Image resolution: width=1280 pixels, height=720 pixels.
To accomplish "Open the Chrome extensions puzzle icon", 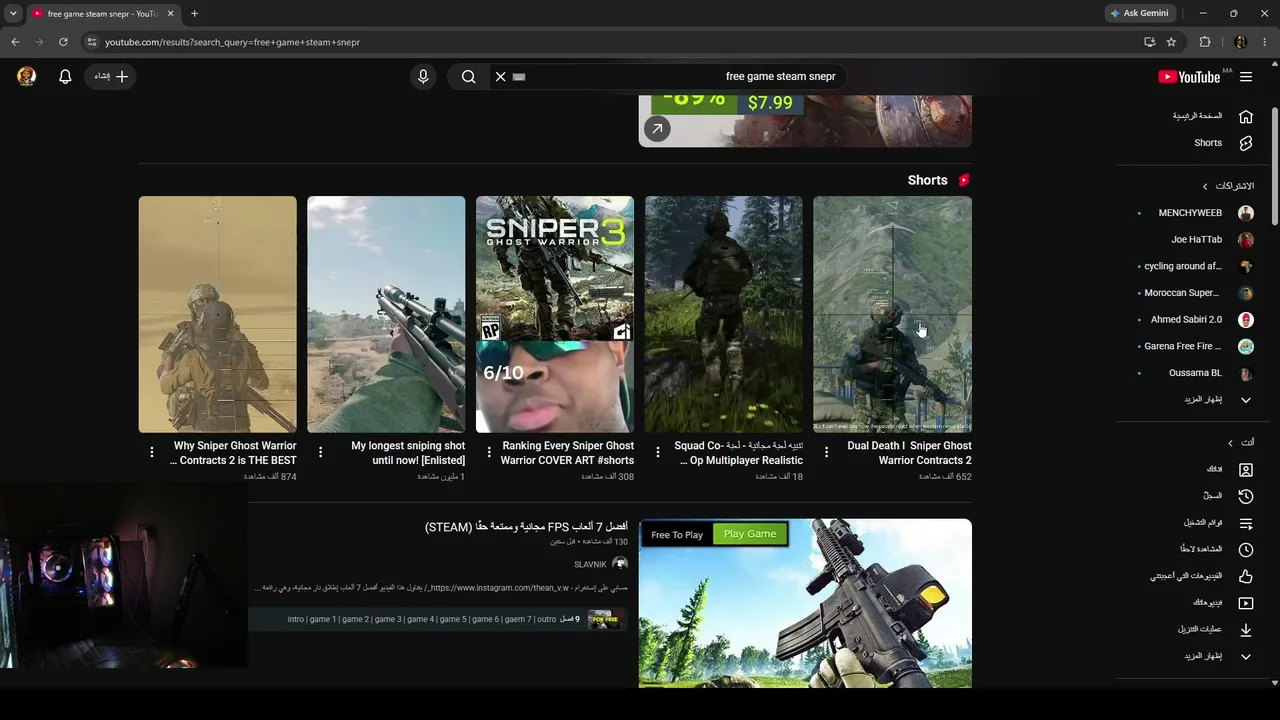I will pyautogui.click(x=1205, y=42).
